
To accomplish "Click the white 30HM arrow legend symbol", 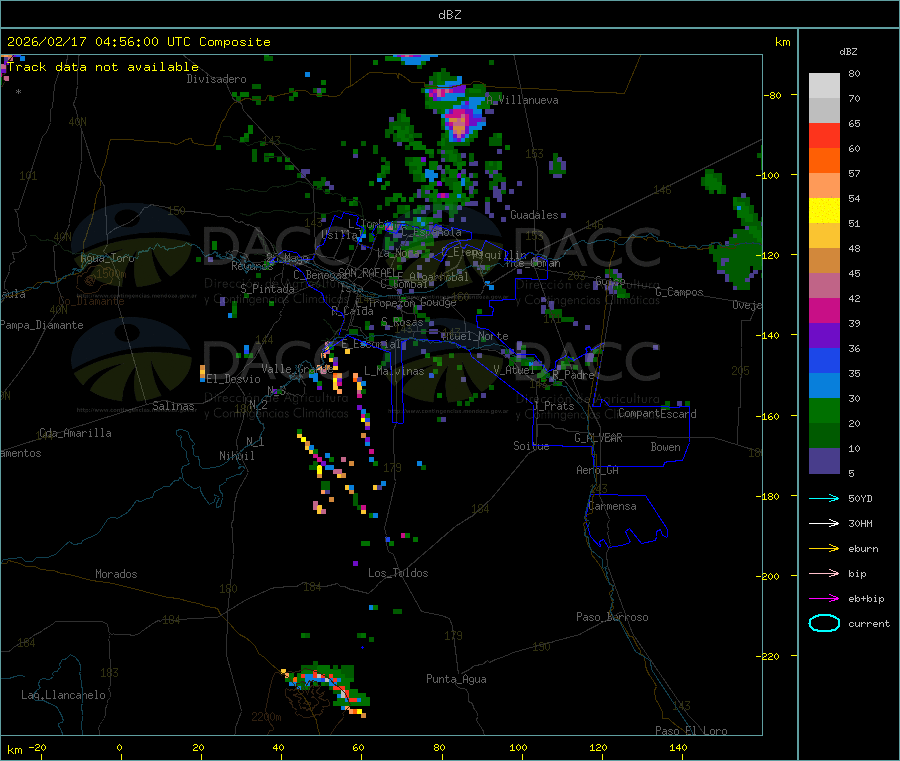I will 824,523.
